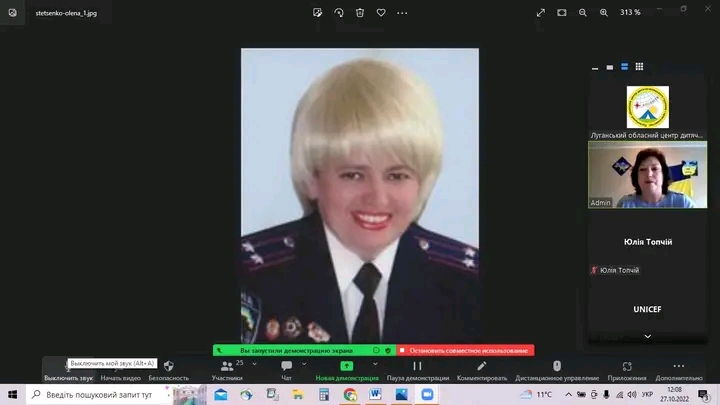
Task: Zoom out with the minus magnifier
Action: [x=583, y=13]
